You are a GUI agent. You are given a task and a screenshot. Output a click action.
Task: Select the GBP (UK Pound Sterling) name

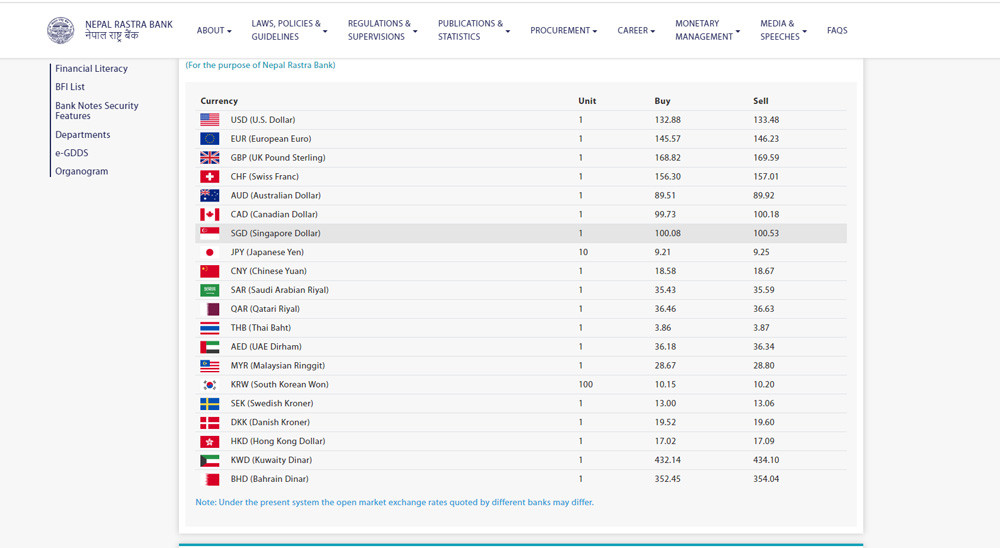pyautogui.click(x=278, y=158)
